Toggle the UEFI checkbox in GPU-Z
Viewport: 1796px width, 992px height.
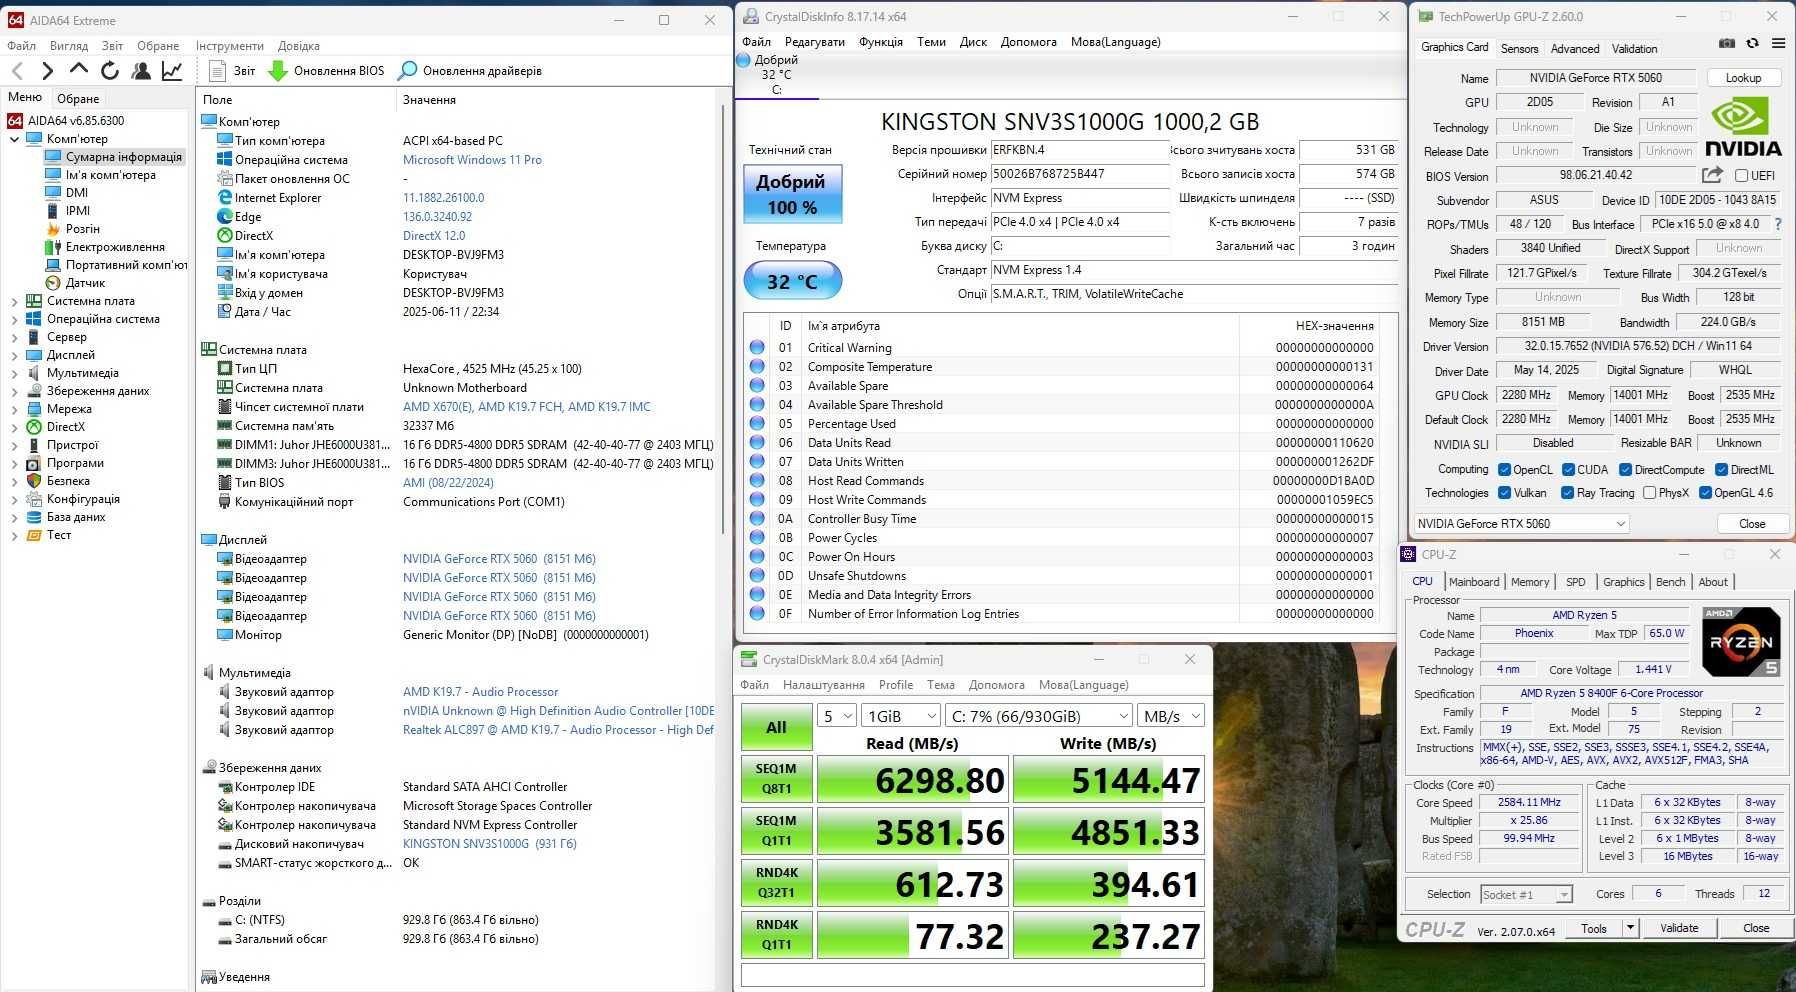pos(1742,176)
